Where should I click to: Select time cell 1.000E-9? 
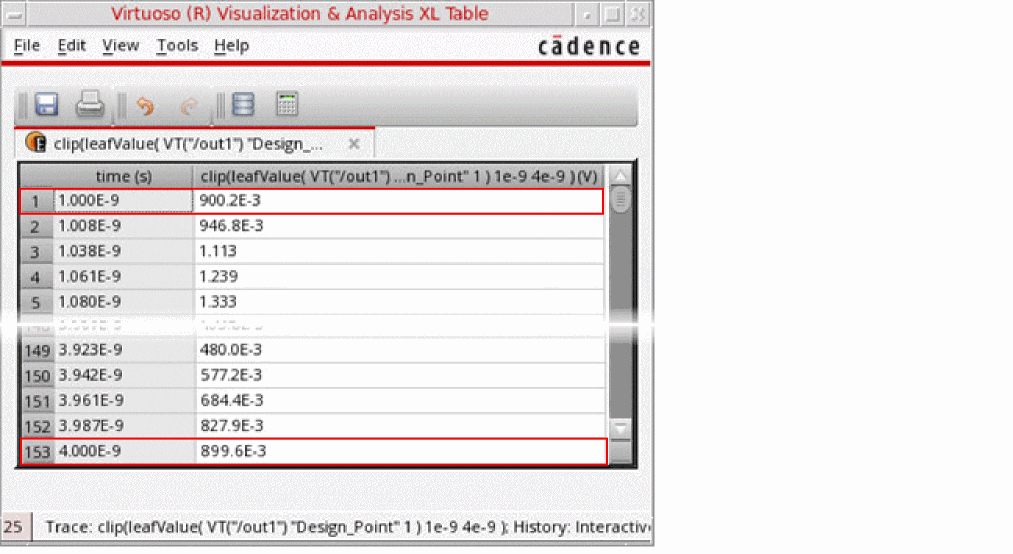pyautogui.click(x=123, y=201)
